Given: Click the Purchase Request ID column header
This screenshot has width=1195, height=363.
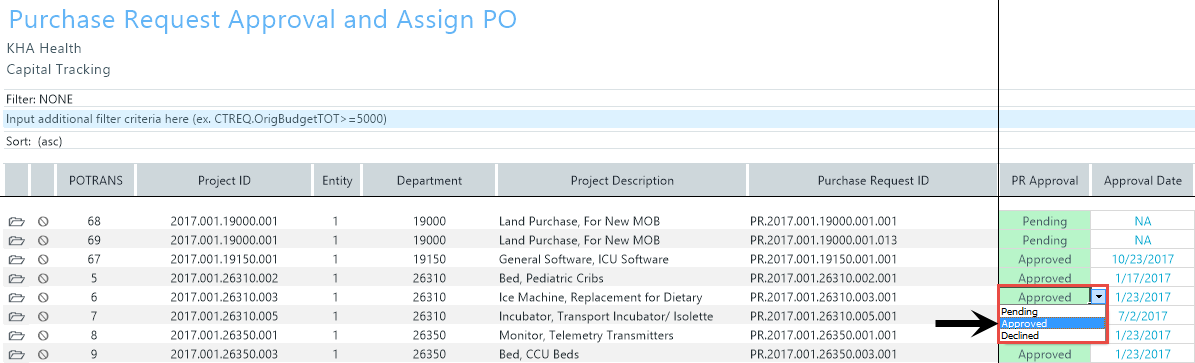Looking at the screenshot, I should coord(873,181).
